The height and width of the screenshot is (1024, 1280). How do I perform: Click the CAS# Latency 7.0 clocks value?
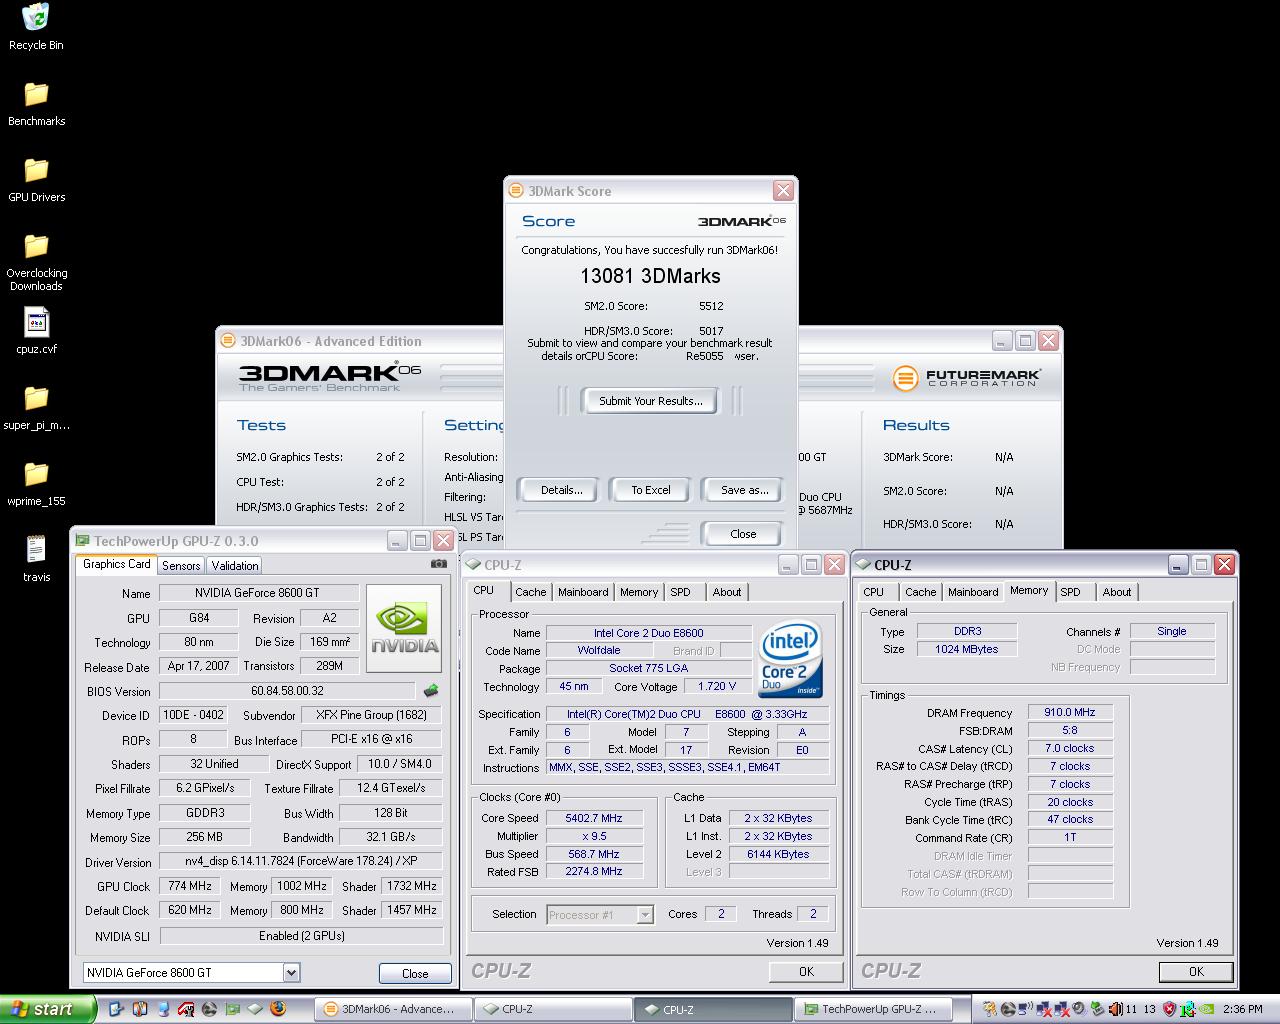point(1070,748)
